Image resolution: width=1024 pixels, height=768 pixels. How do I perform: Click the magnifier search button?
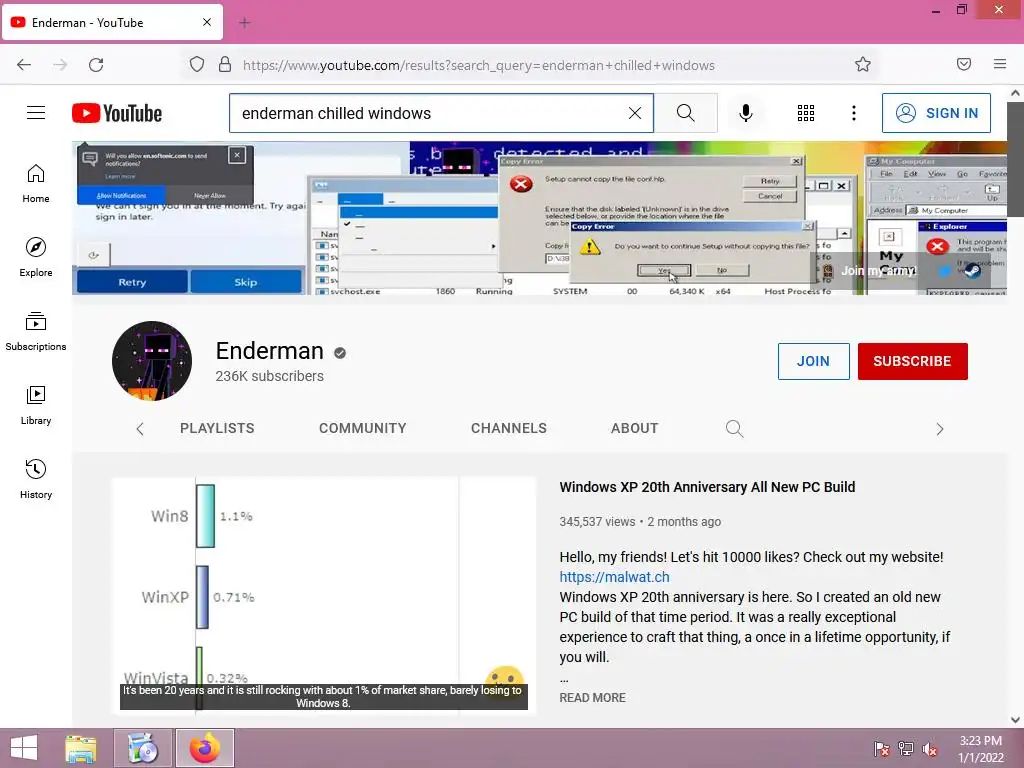click(x=686, y=113)
